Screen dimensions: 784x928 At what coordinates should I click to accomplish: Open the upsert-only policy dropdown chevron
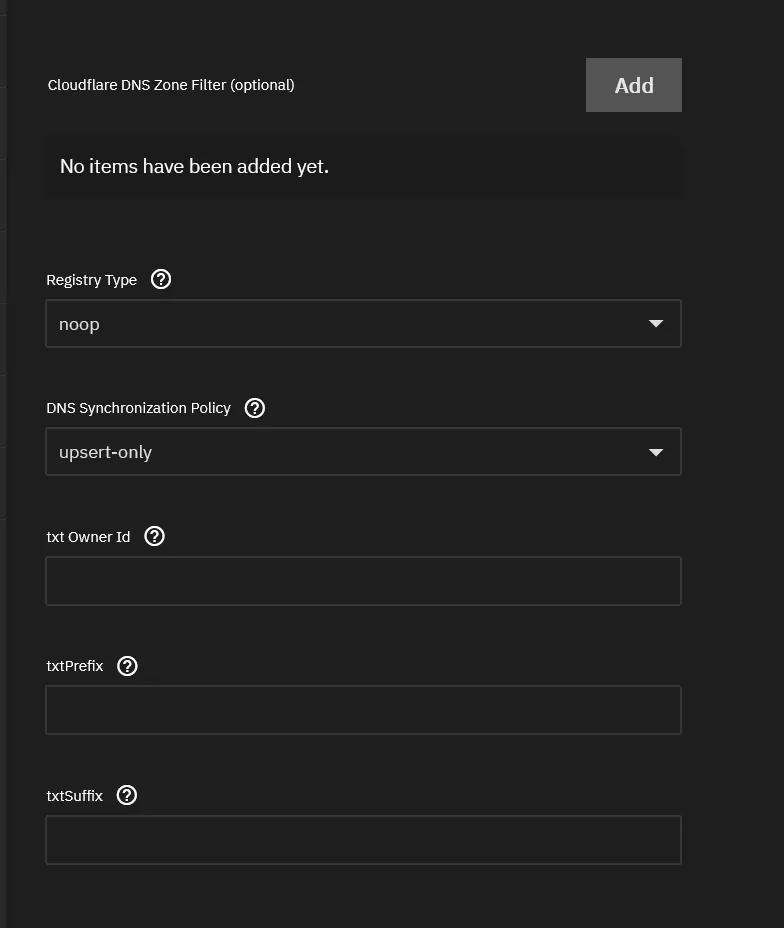click(x=656, y=452)
